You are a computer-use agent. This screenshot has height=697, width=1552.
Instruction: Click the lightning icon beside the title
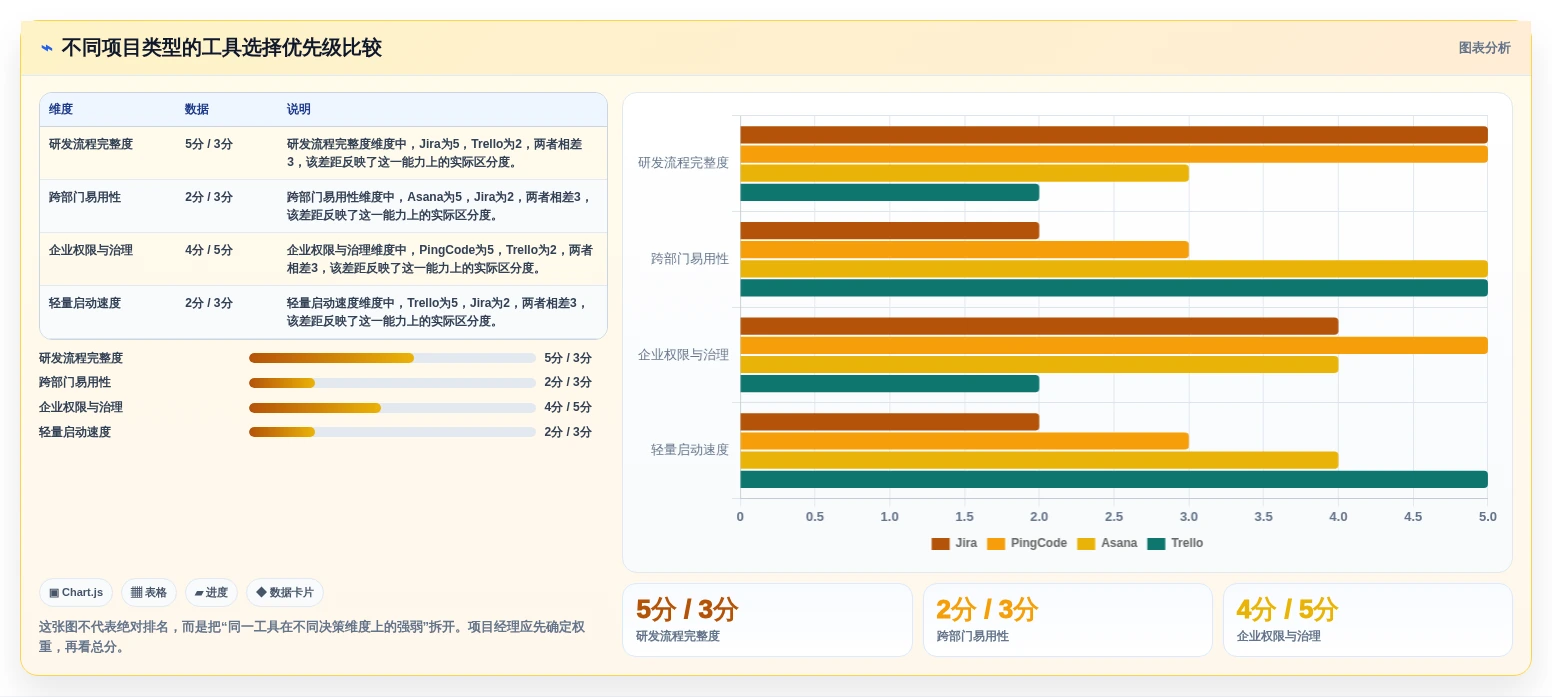pyautogui.click(x=47, y=48)
